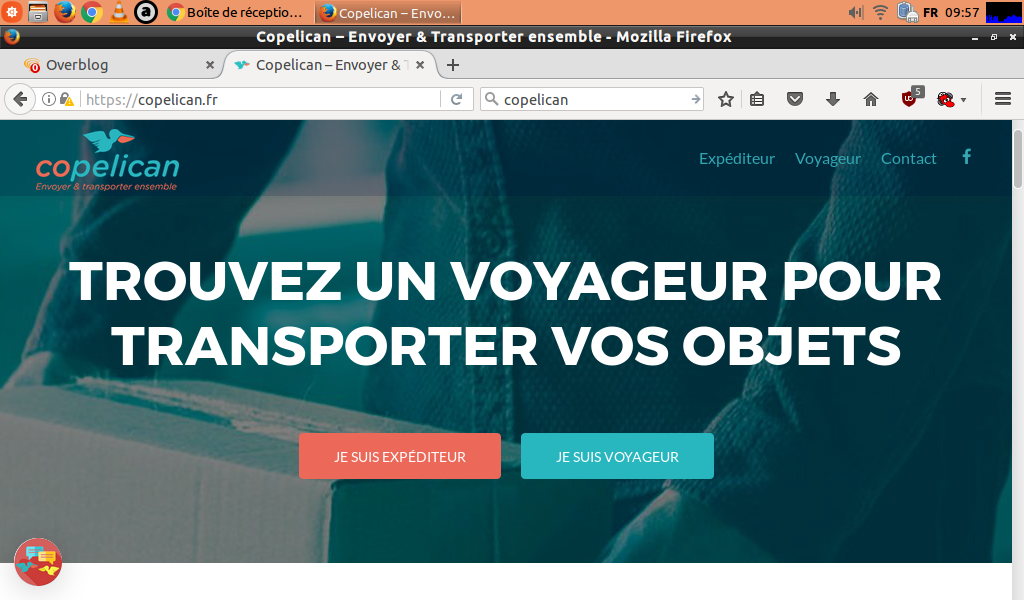The height and width of the screenshot is (600, 1024).
Task: Go back using the browser back arrow
Action: [x=20, y=99]
